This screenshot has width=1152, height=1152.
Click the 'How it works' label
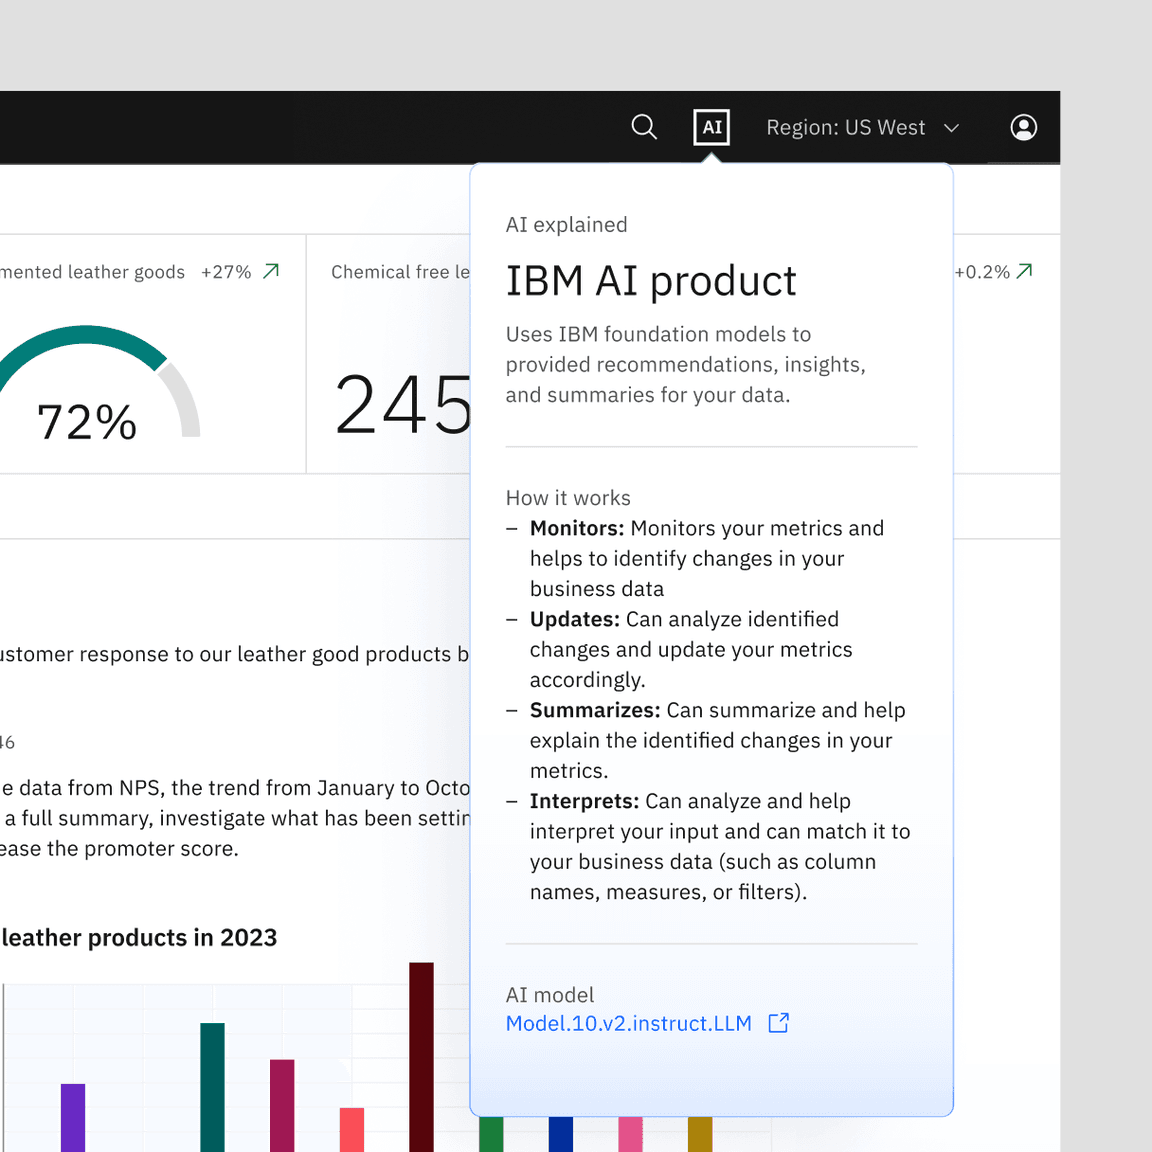(568, 498)
